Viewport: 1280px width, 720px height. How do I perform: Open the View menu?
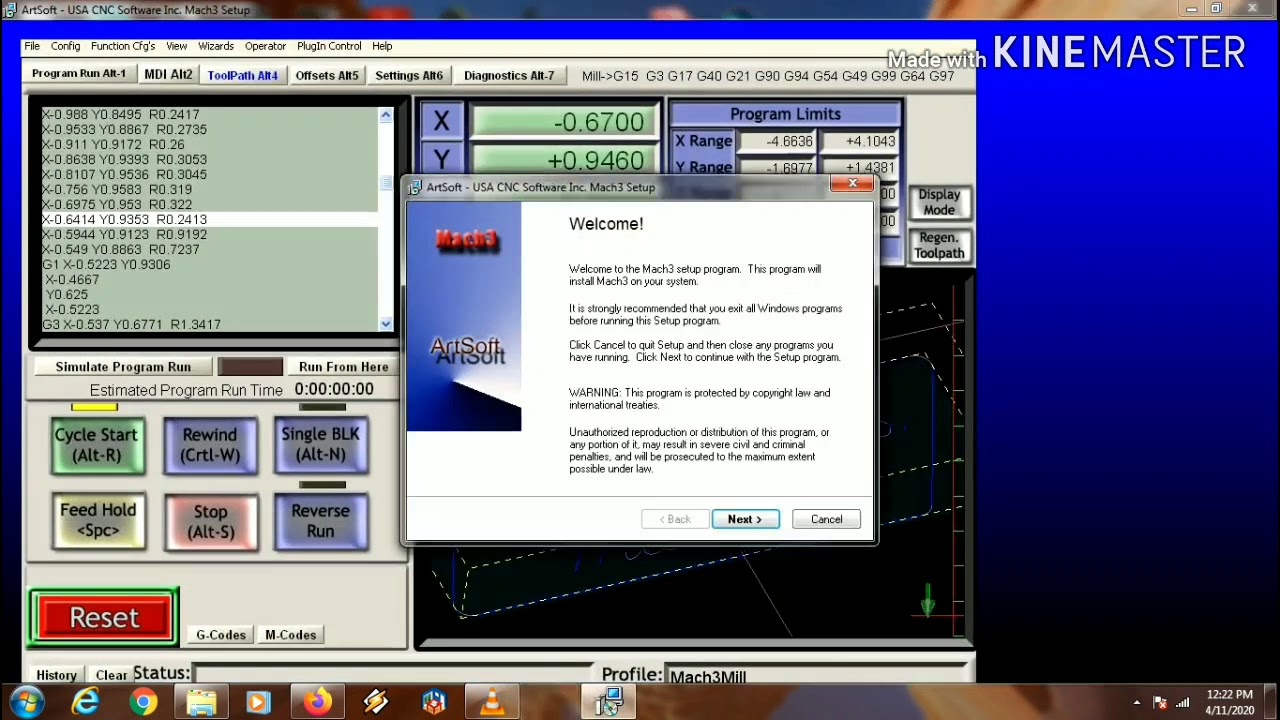(176, 46)
